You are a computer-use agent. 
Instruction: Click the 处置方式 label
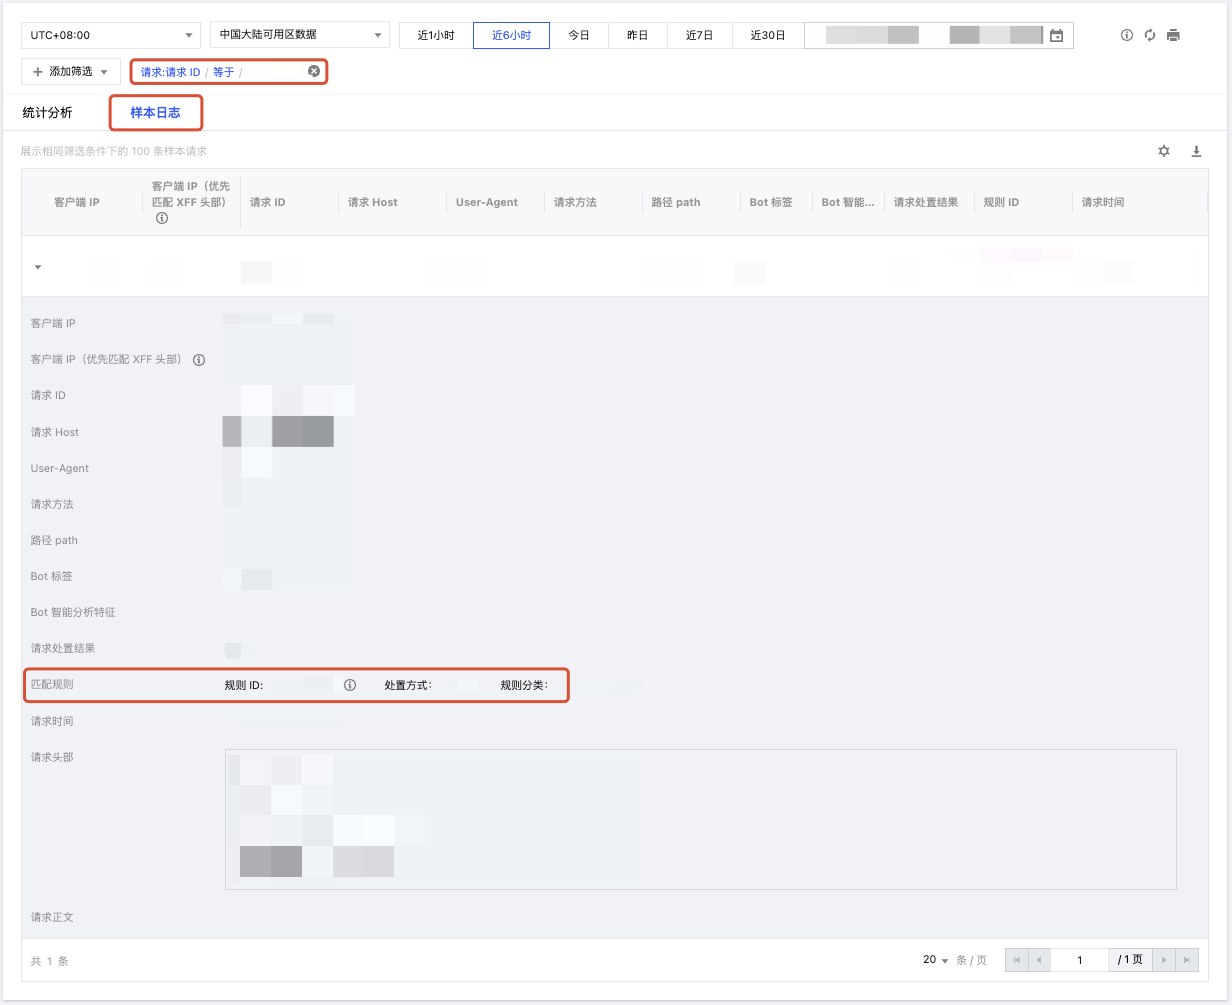408,686
